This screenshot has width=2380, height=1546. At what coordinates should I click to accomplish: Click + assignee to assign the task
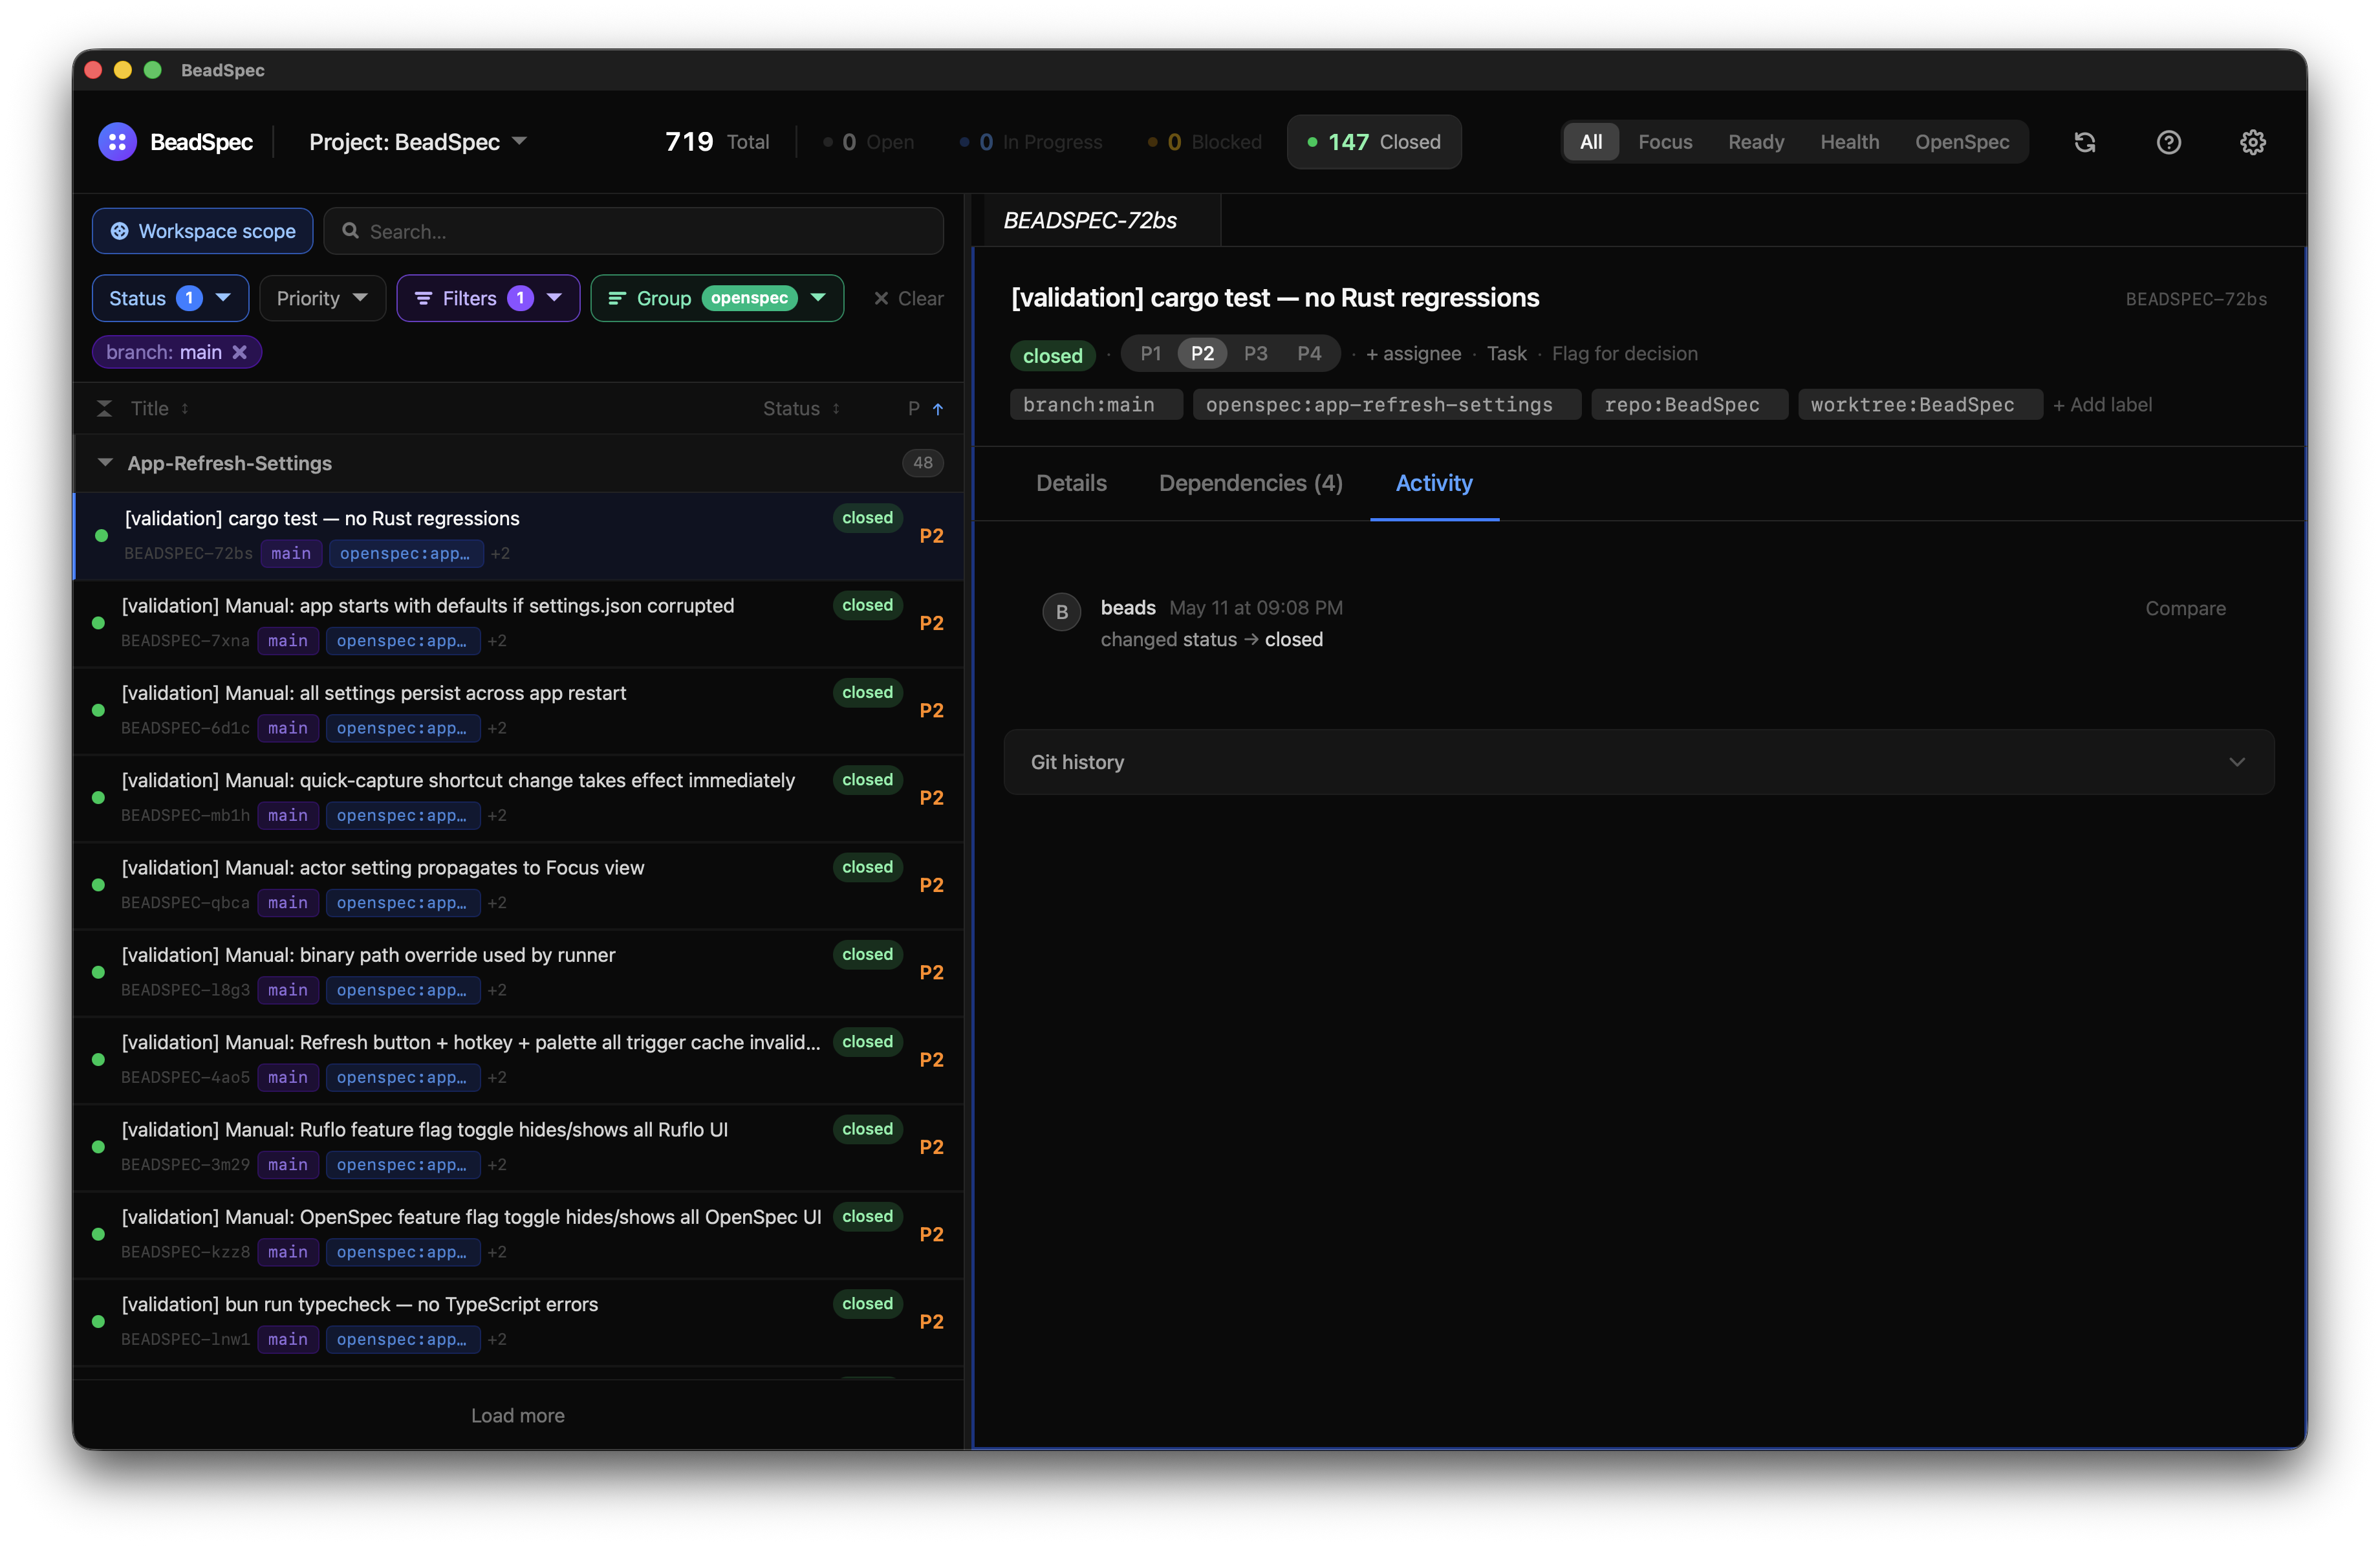[x=1413, y=353]
